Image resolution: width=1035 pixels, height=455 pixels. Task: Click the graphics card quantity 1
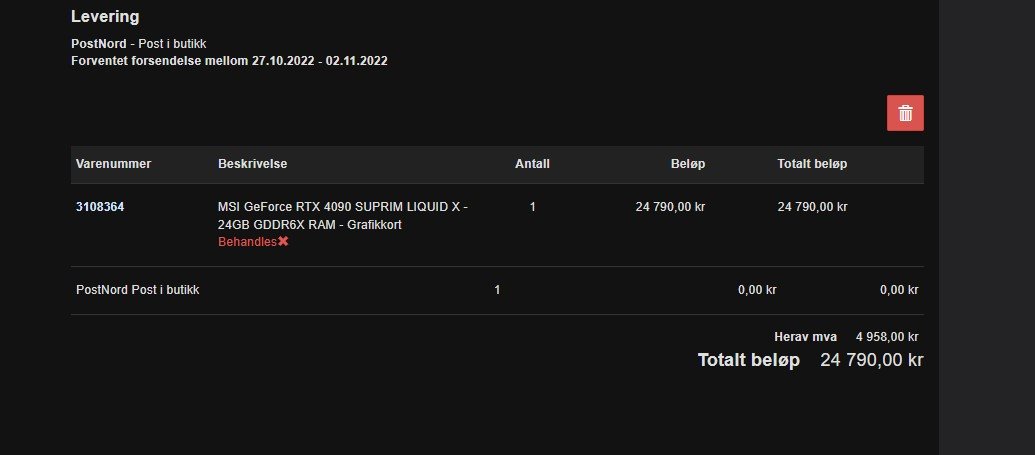click(533, 207)
